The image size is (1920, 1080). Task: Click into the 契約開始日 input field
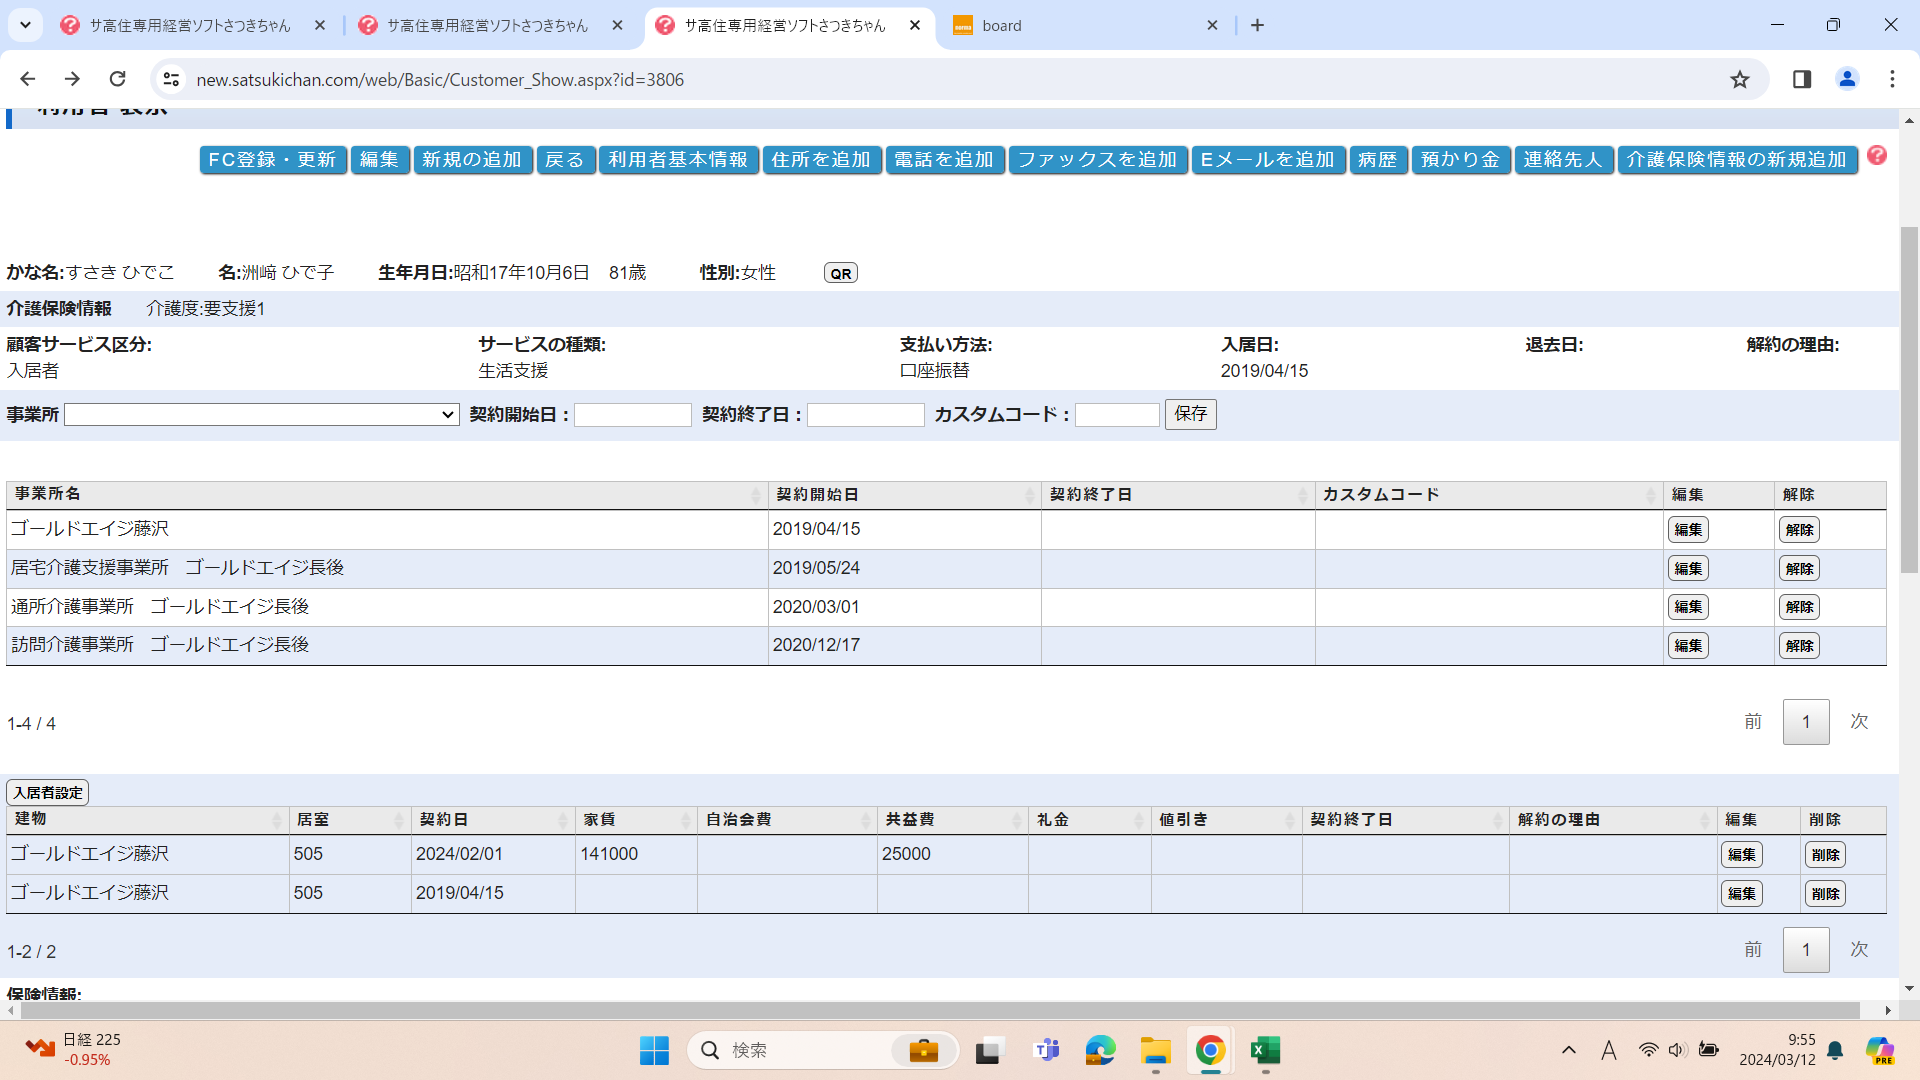click(x=632, y=414)
